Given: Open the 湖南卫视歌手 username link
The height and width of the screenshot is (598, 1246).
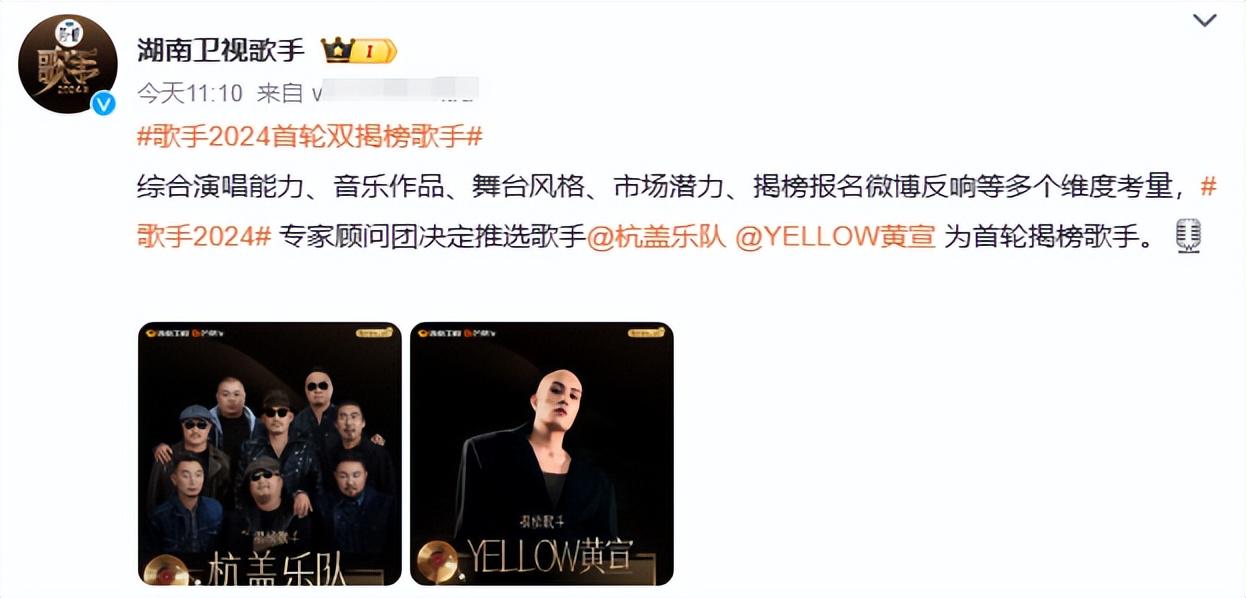Looking at the screenshot, I should point(221,50).
